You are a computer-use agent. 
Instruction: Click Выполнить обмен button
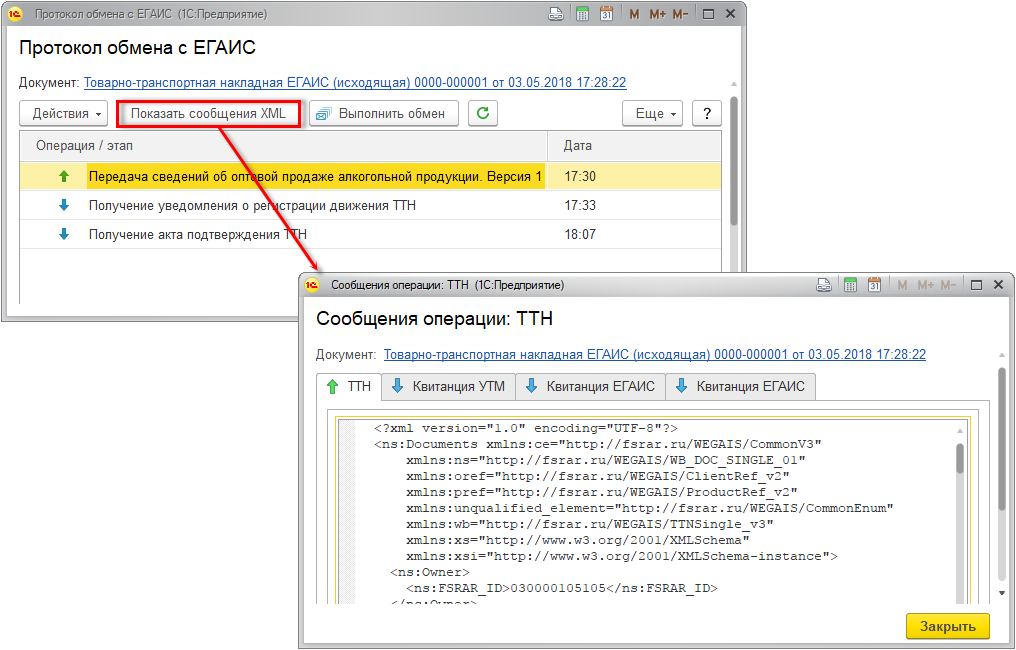pyautogui.click(x=384, y=113)
